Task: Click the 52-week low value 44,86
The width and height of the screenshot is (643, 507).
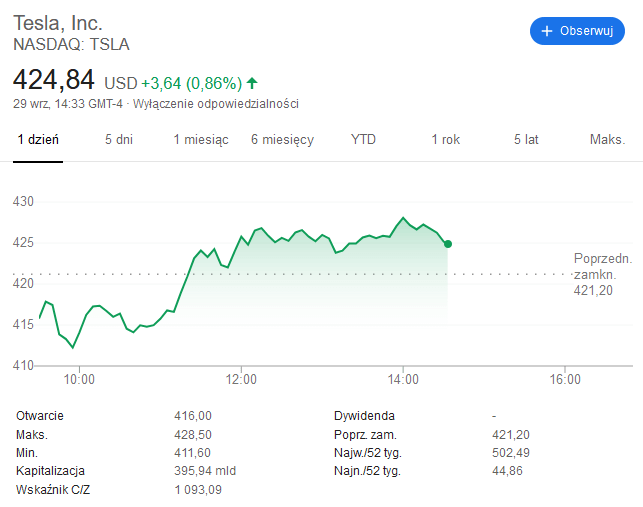Action: pos(507,470)
